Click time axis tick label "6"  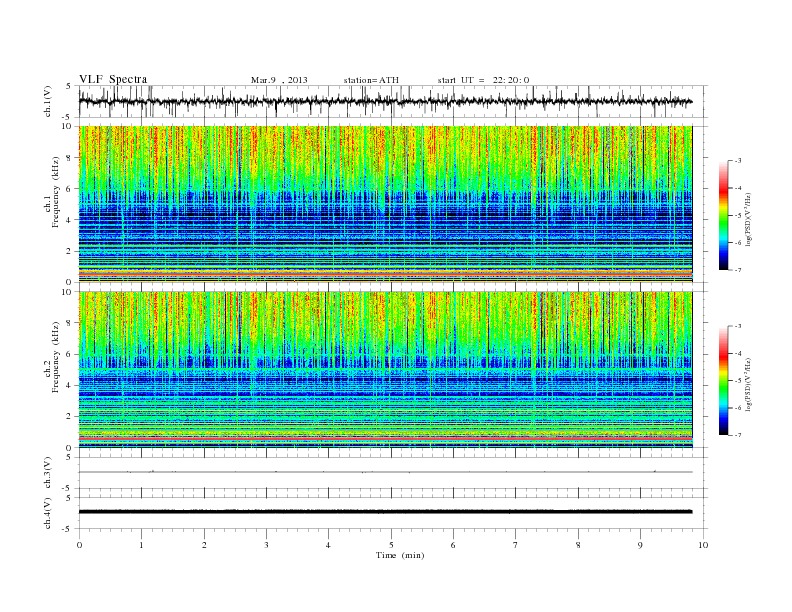[x=453, y=545]
